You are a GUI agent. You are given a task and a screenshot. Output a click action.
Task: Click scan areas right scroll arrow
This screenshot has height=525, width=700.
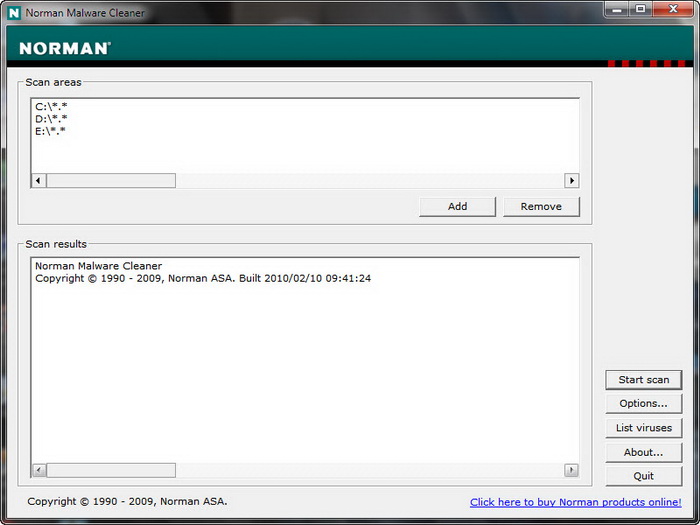coord(571,180)
